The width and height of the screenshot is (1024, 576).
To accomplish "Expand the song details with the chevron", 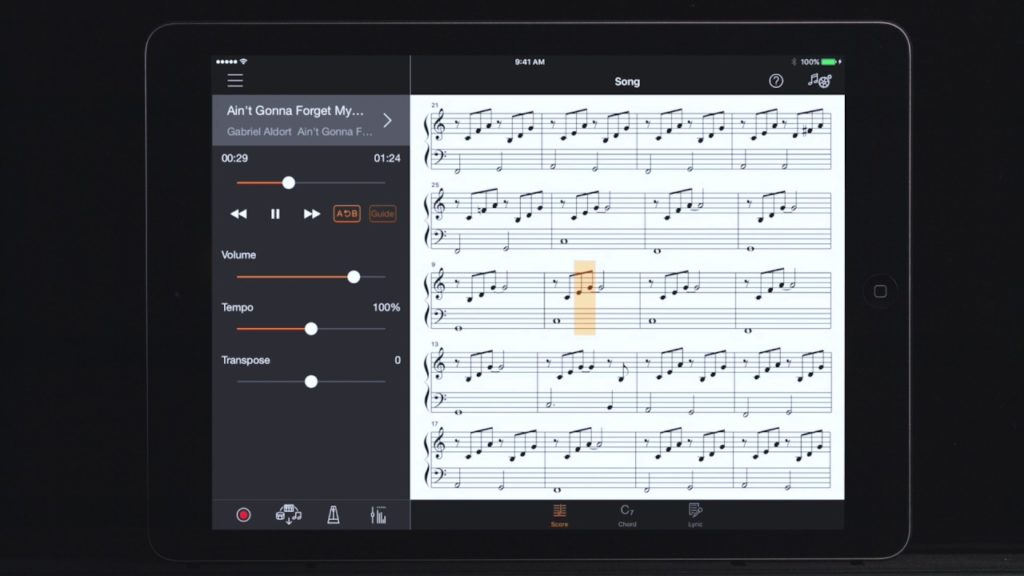I will point(390,120).
